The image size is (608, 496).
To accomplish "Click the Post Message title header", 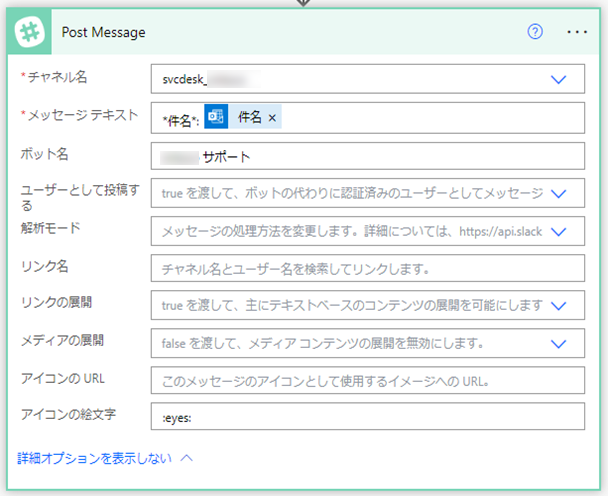I will (104, 32).
